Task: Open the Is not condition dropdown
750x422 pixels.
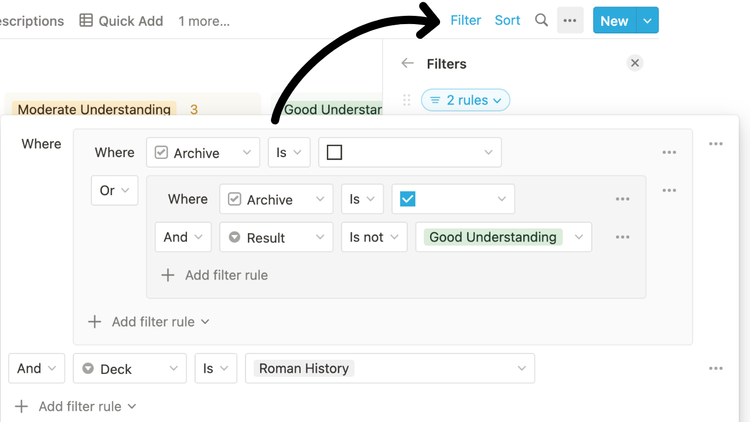Action: coord(374,237)
